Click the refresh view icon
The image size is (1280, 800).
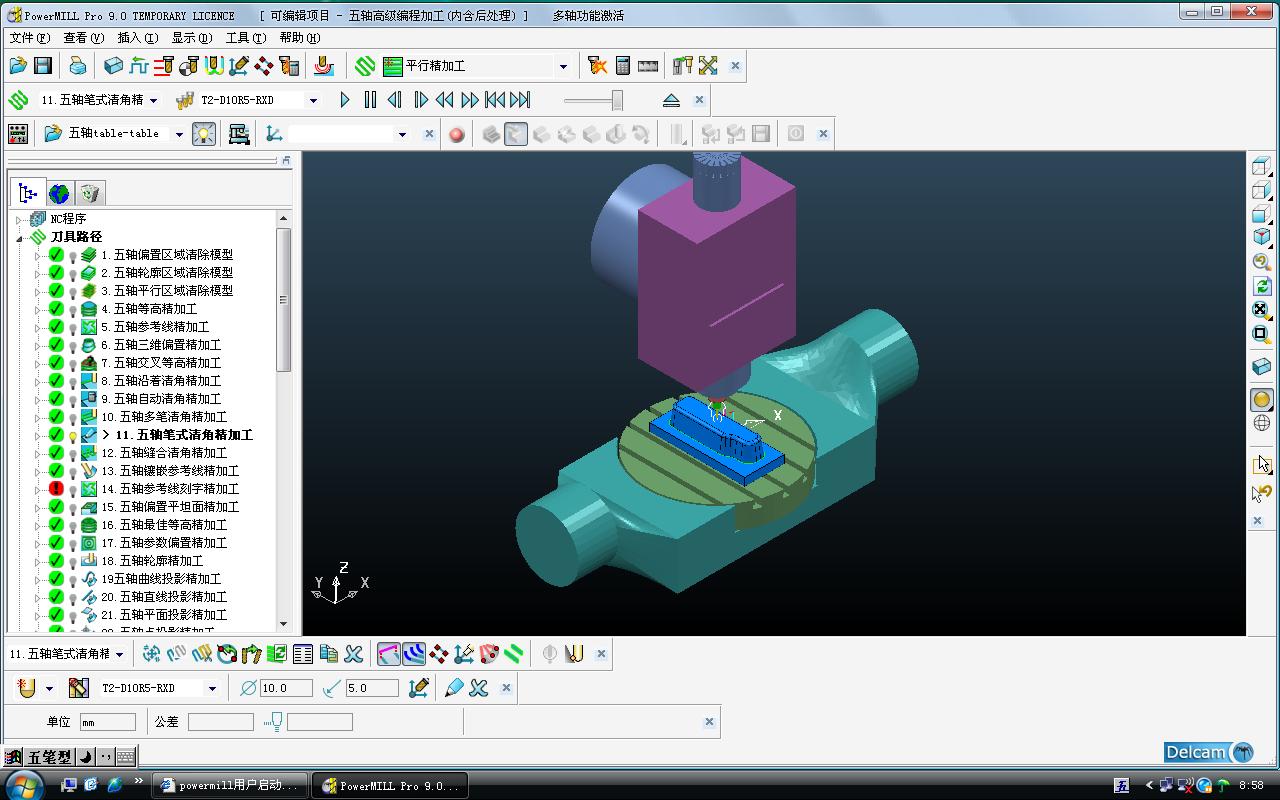tap(1261, 286)
